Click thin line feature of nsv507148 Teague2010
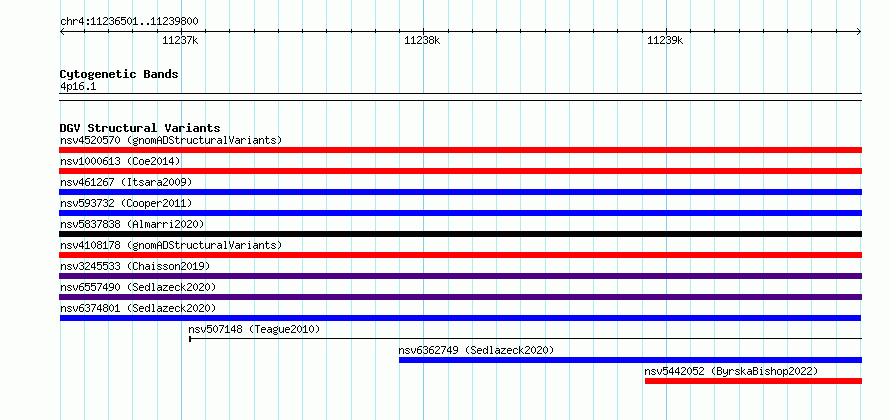This screenshot has height=420, width=890. click(x=526, y=339)
